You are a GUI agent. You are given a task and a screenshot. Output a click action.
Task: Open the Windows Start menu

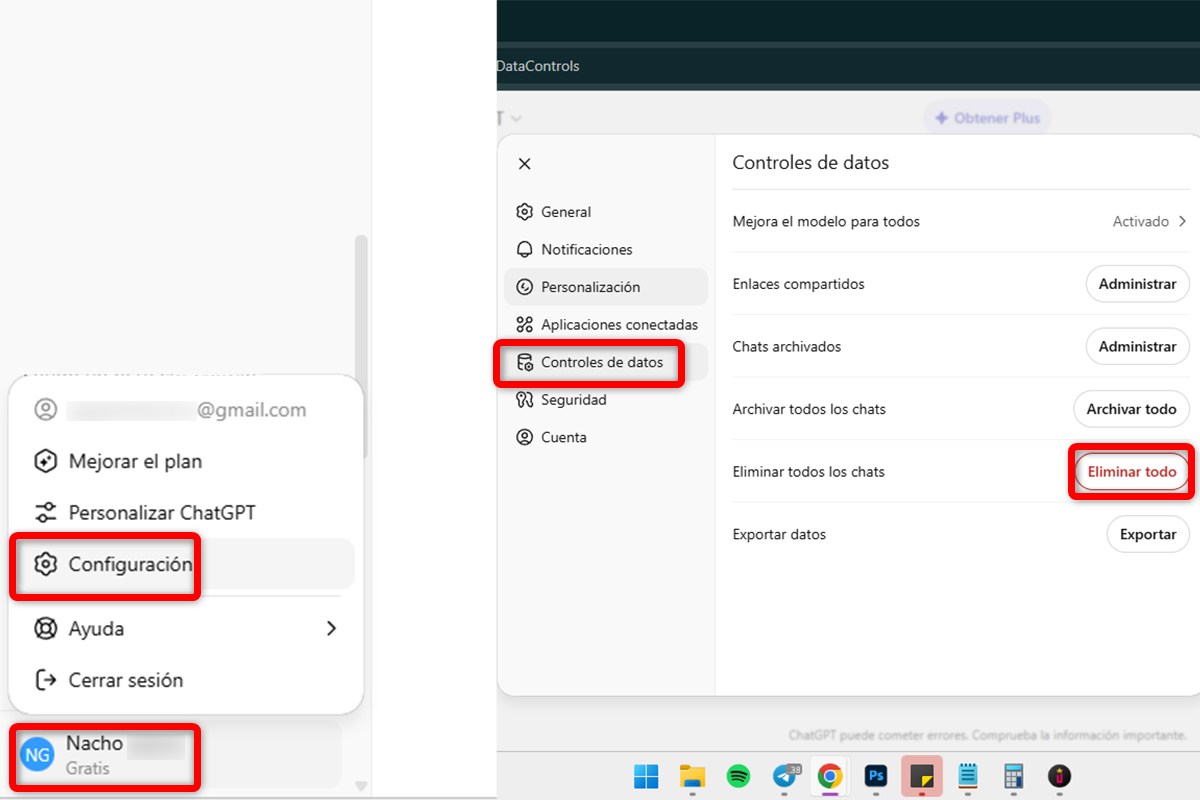[647, 776]
